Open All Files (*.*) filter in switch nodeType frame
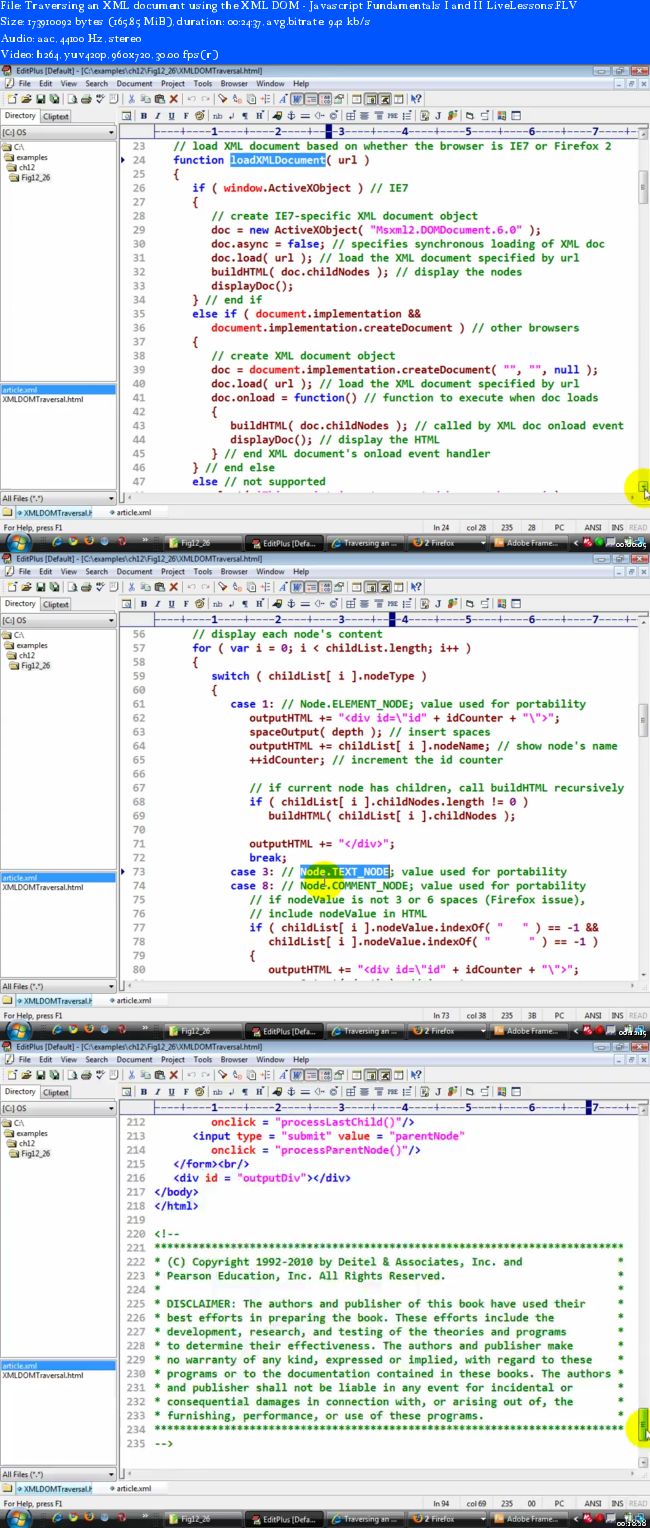The width and height of the screenshot is (650, 1528). point(57,986)
